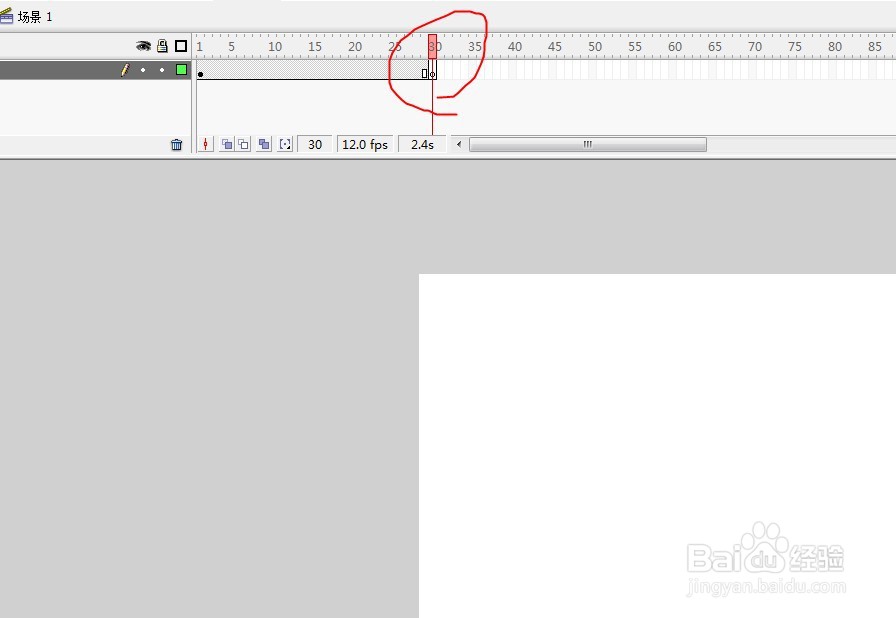The image size is (896, 618).
Task: Toggle lock all layers padlock icon
Action: point(162,46)
